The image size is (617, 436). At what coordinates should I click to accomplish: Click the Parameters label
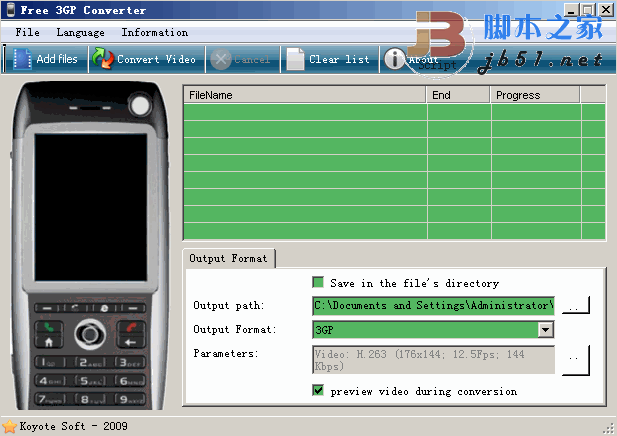click(x=225, y=353)
